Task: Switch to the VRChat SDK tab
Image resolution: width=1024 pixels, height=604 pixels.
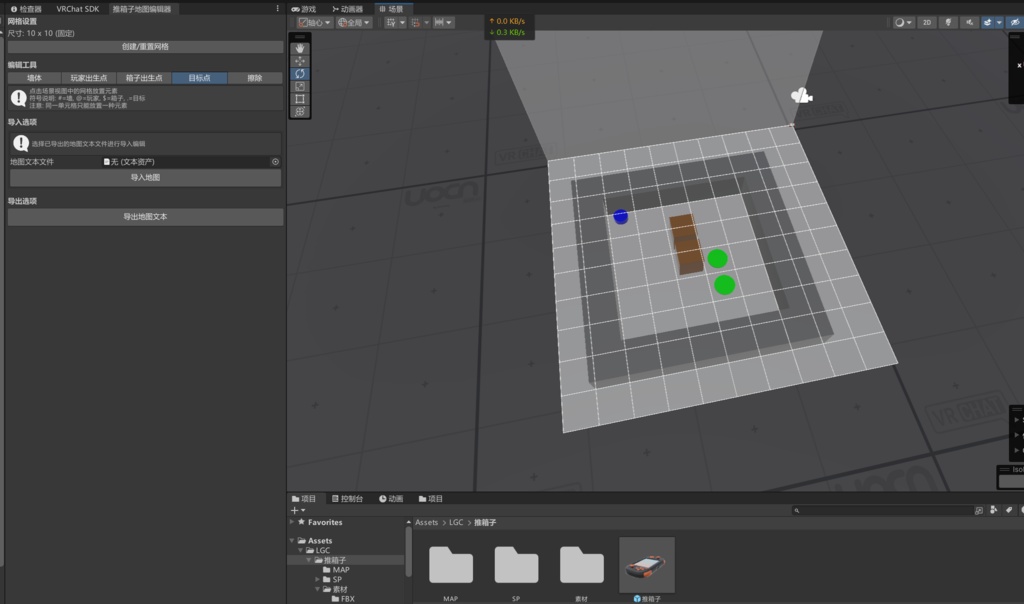Action: coord(77,8)
